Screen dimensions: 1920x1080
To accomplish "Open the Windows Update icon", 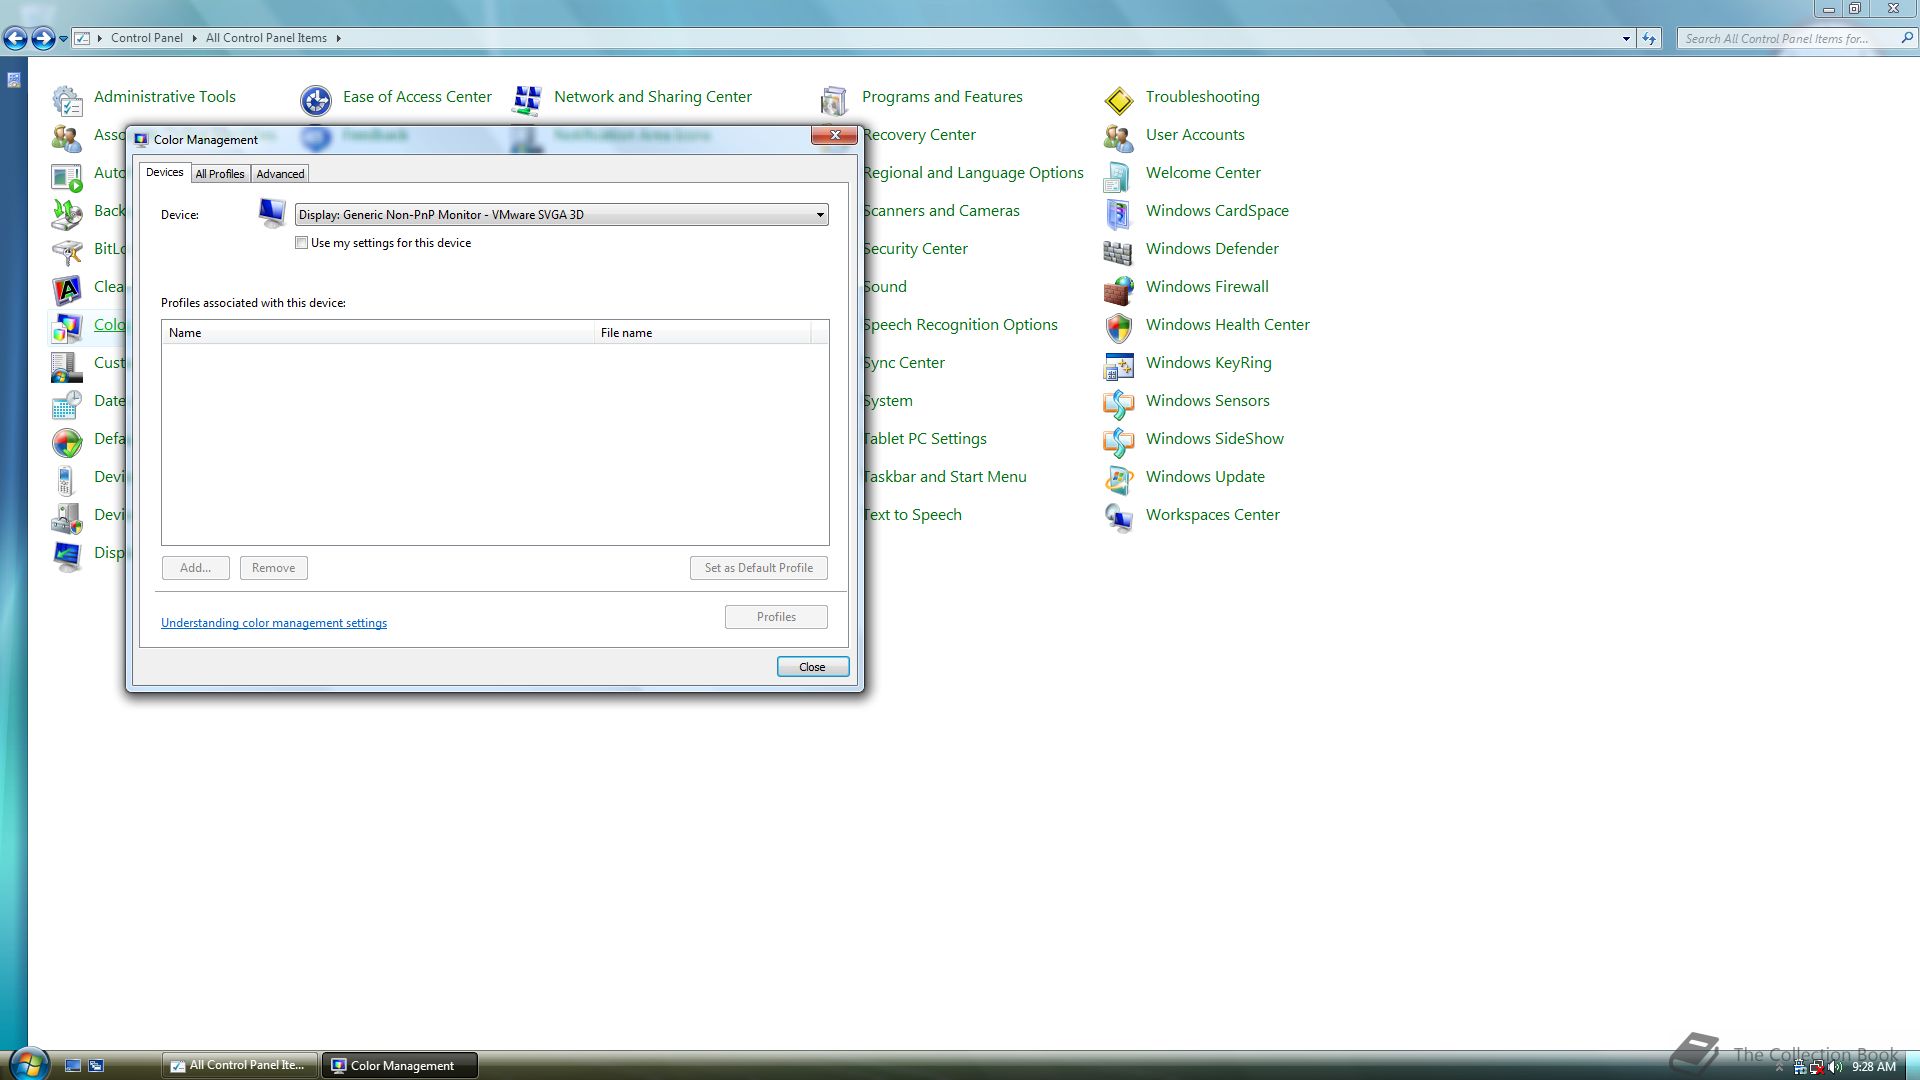I will (x=1118, y=479).
